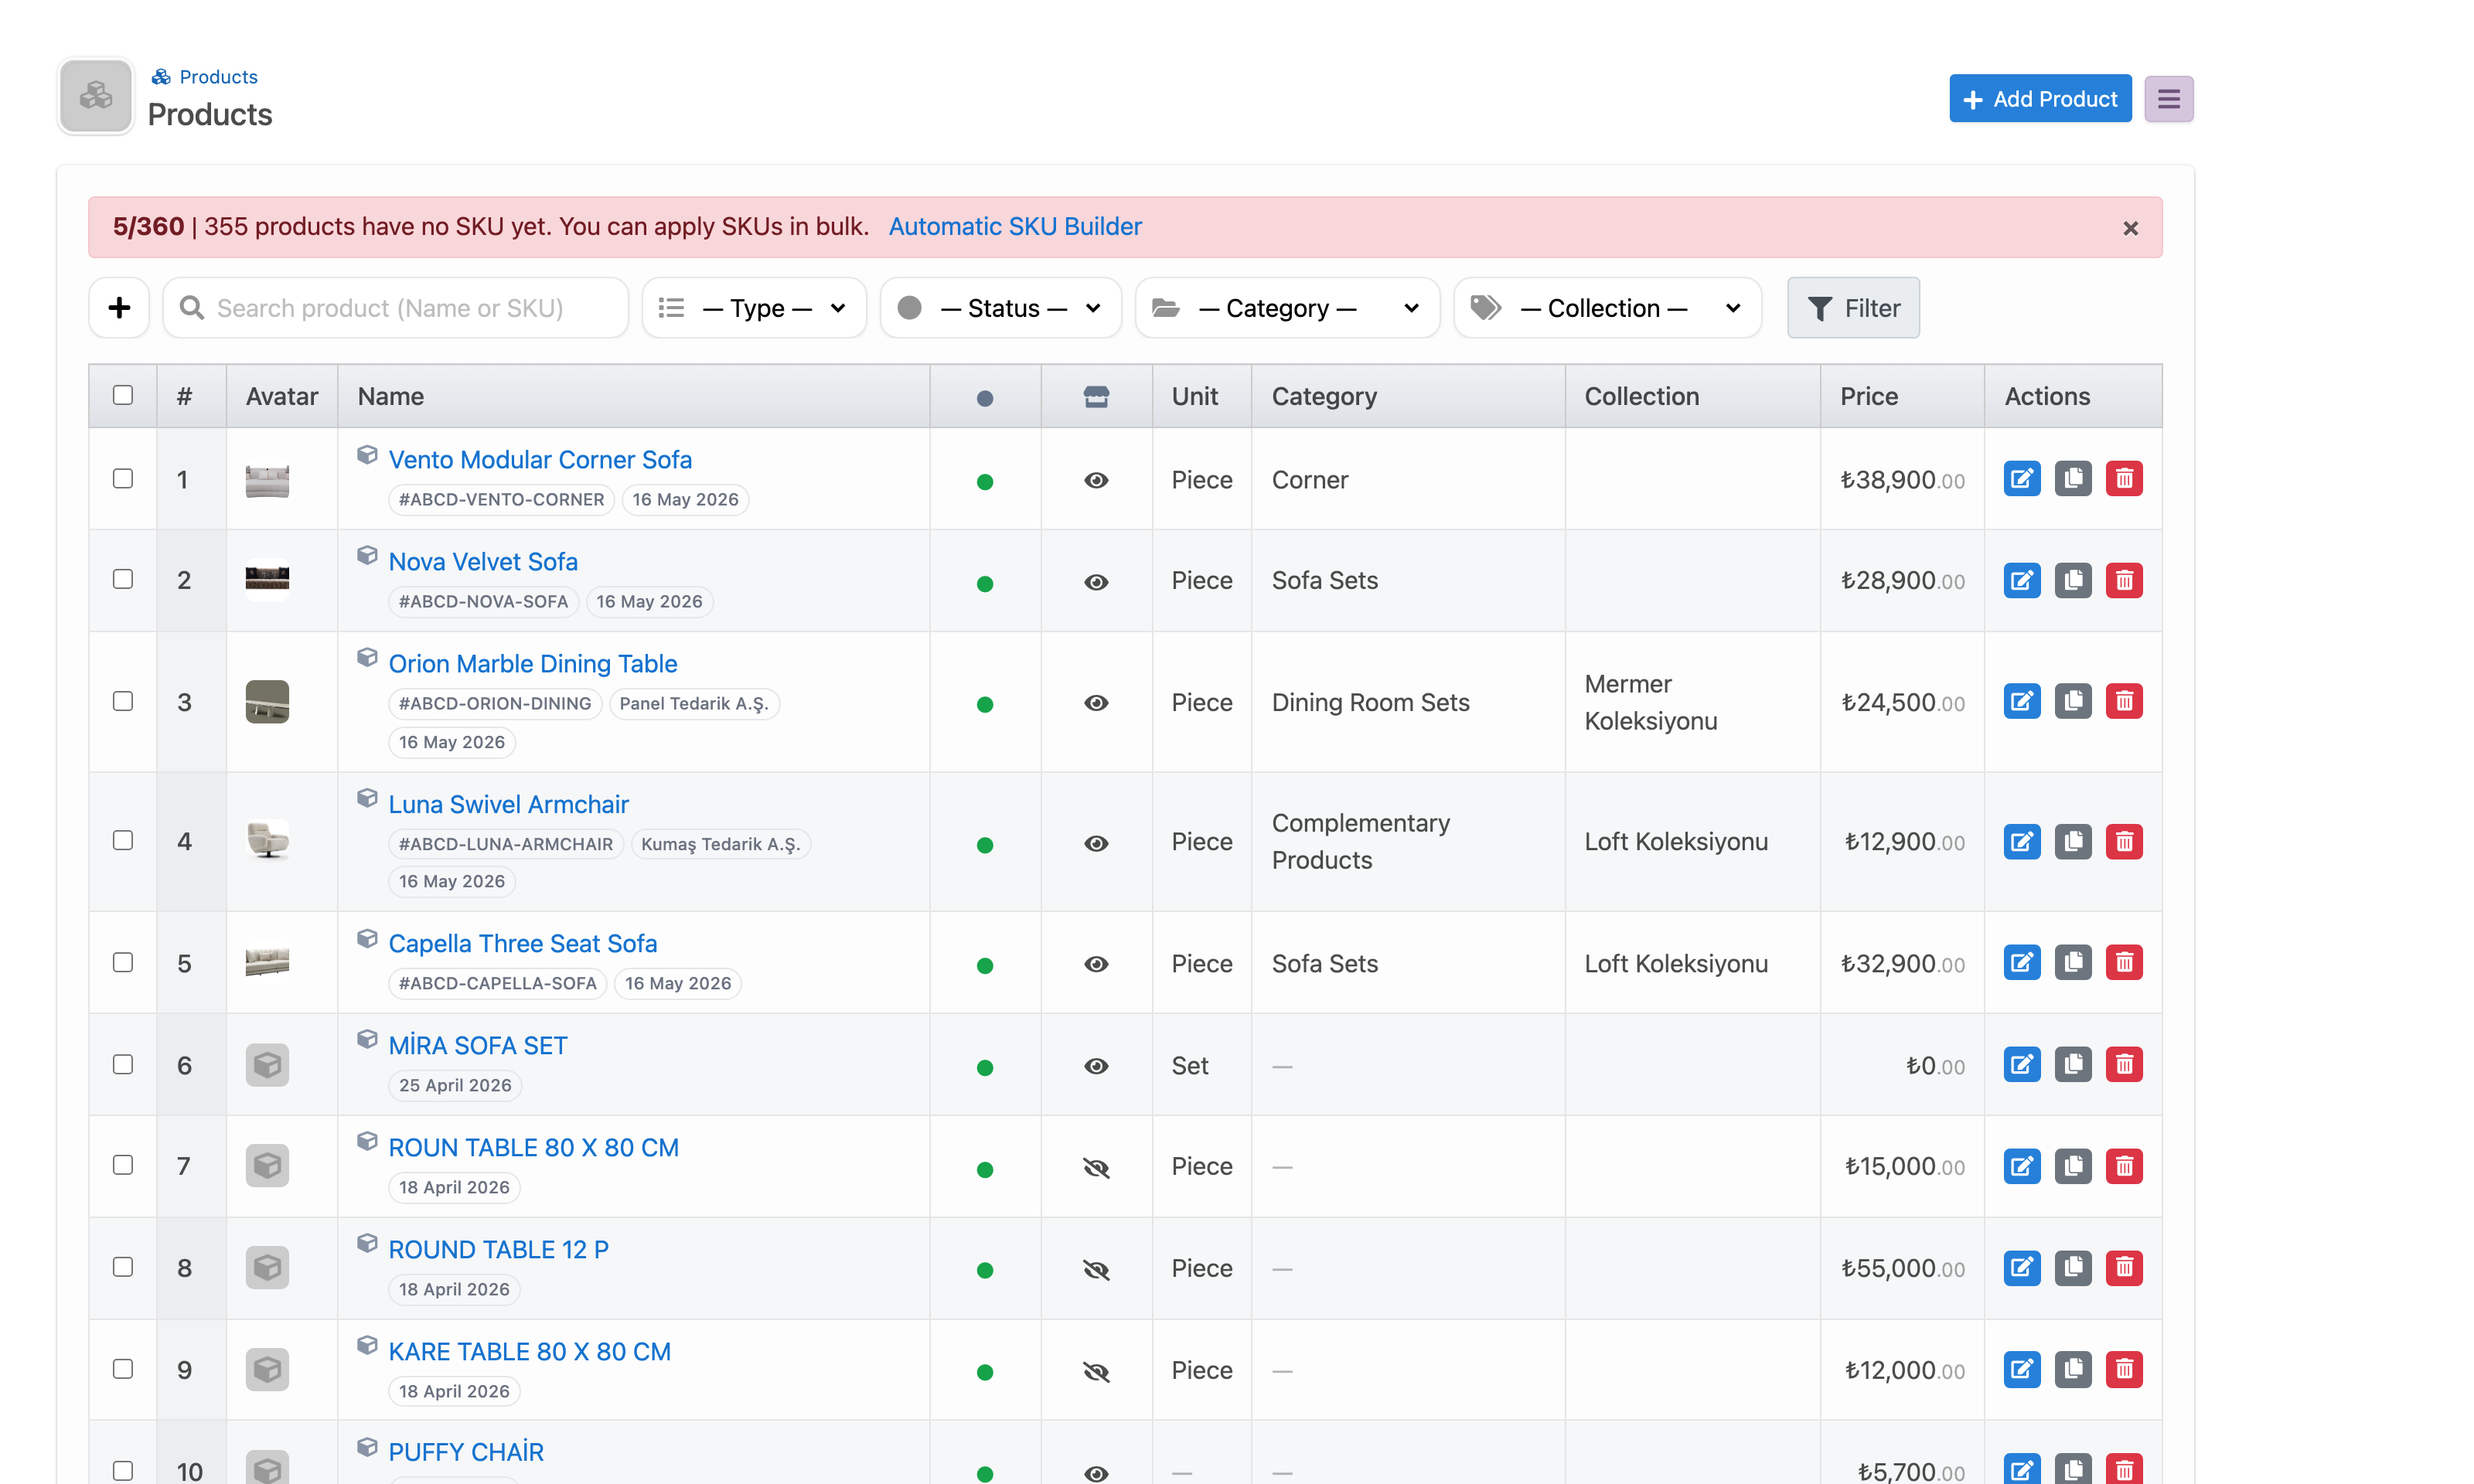Image resolution: width=2474 pixels, height=1484 pixels.
Task: Click the status dot column header
Action: click(984, 398)
